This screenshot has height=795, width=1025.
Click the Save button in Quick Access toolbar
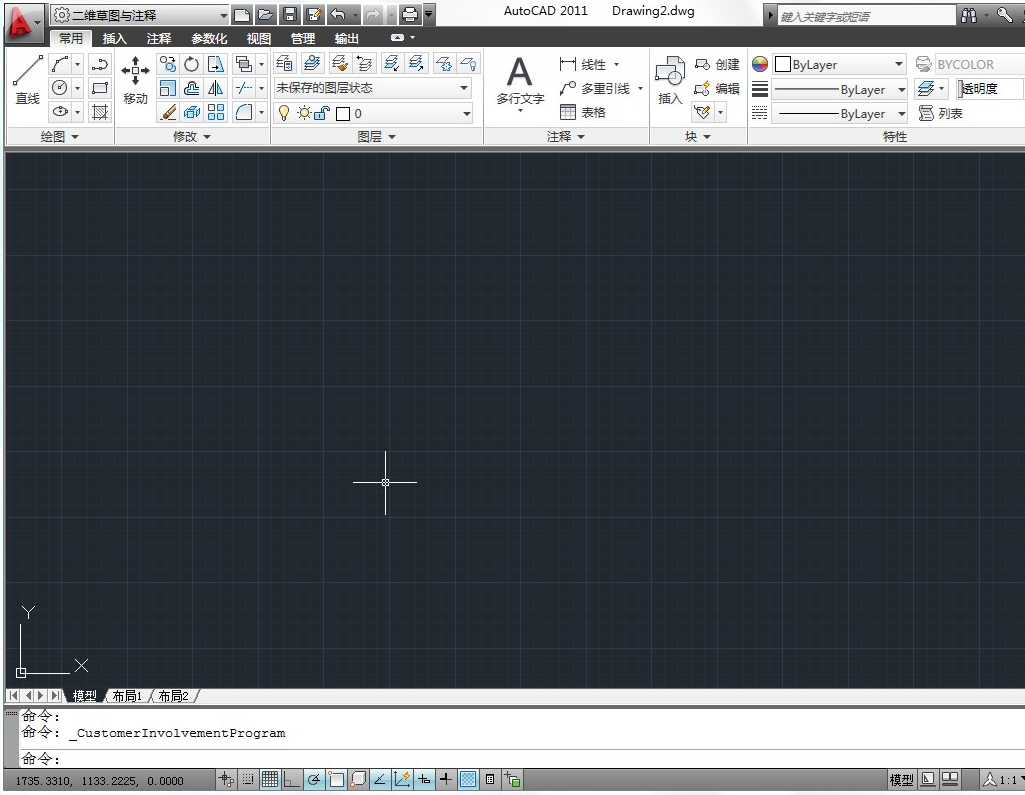[289, 14]
